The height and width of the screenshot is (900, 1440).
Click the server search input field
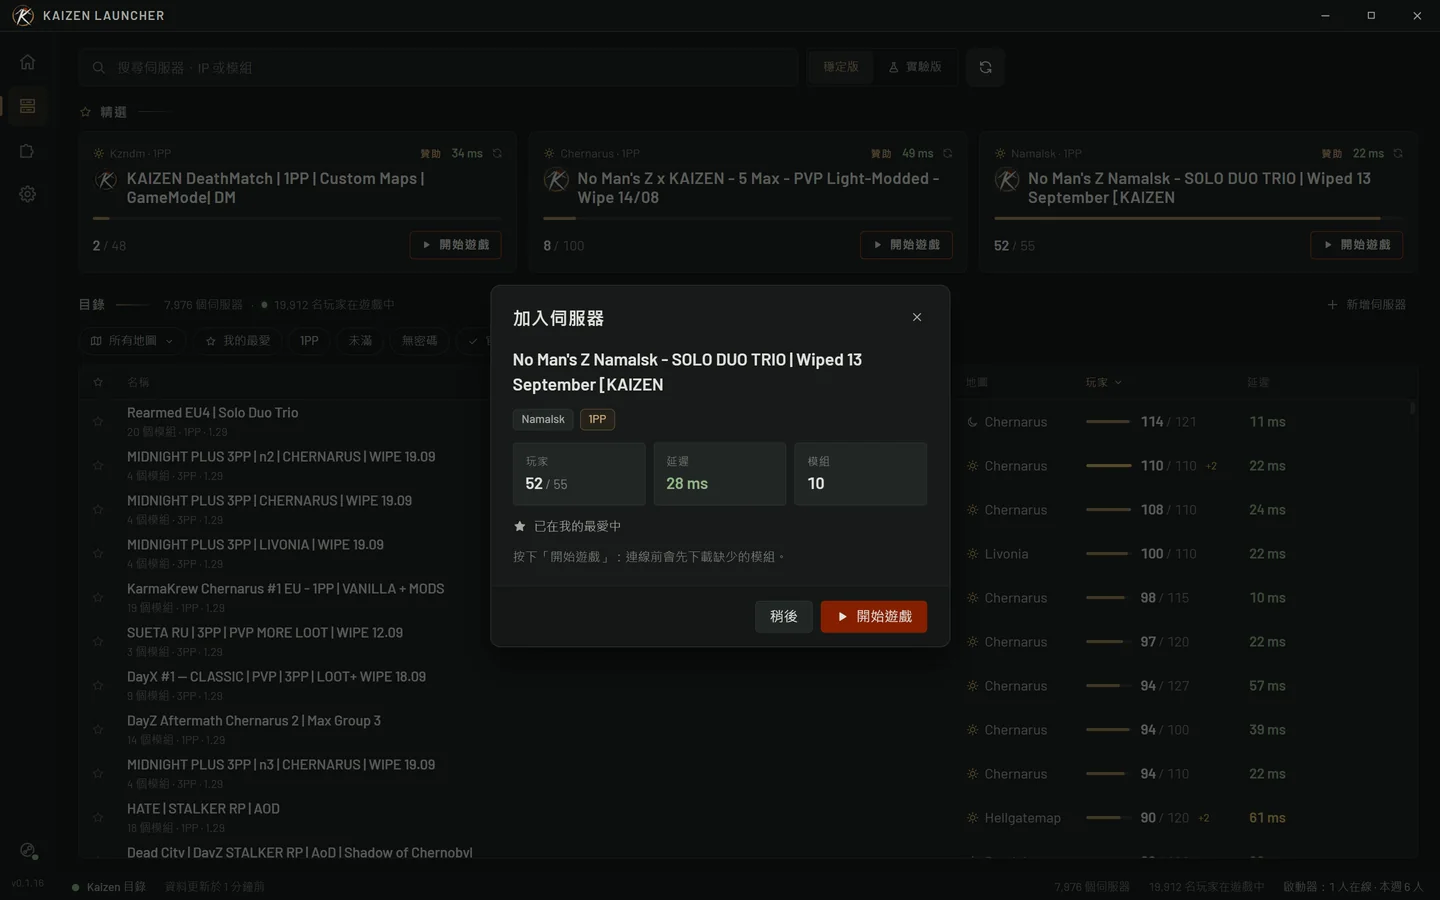(438, 67)
